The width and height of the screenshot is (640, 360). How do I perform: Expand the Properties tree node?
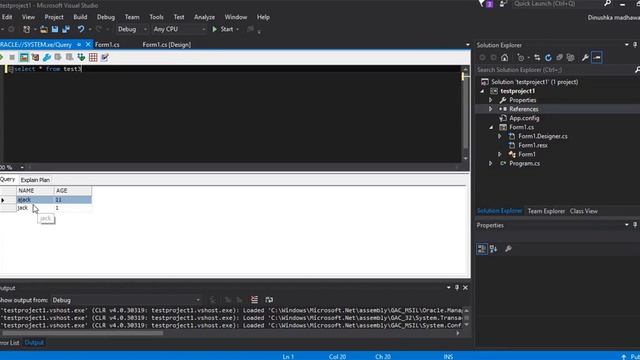491,100
